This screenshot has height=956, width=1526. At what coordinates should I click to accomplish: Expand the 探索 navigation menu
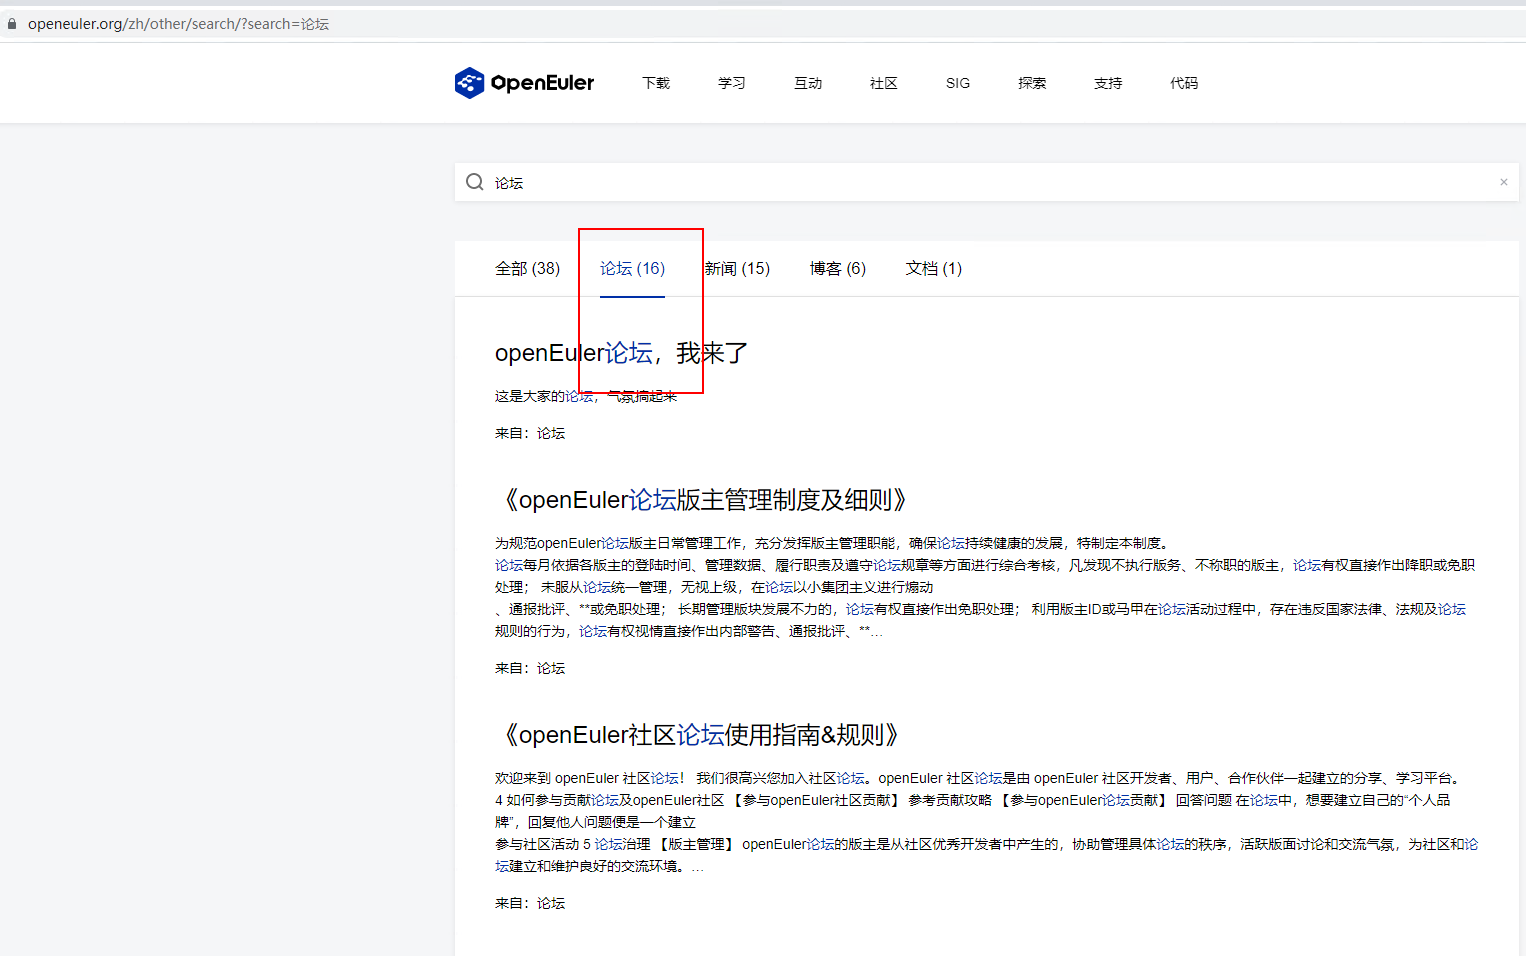(x=1032, y=83)
